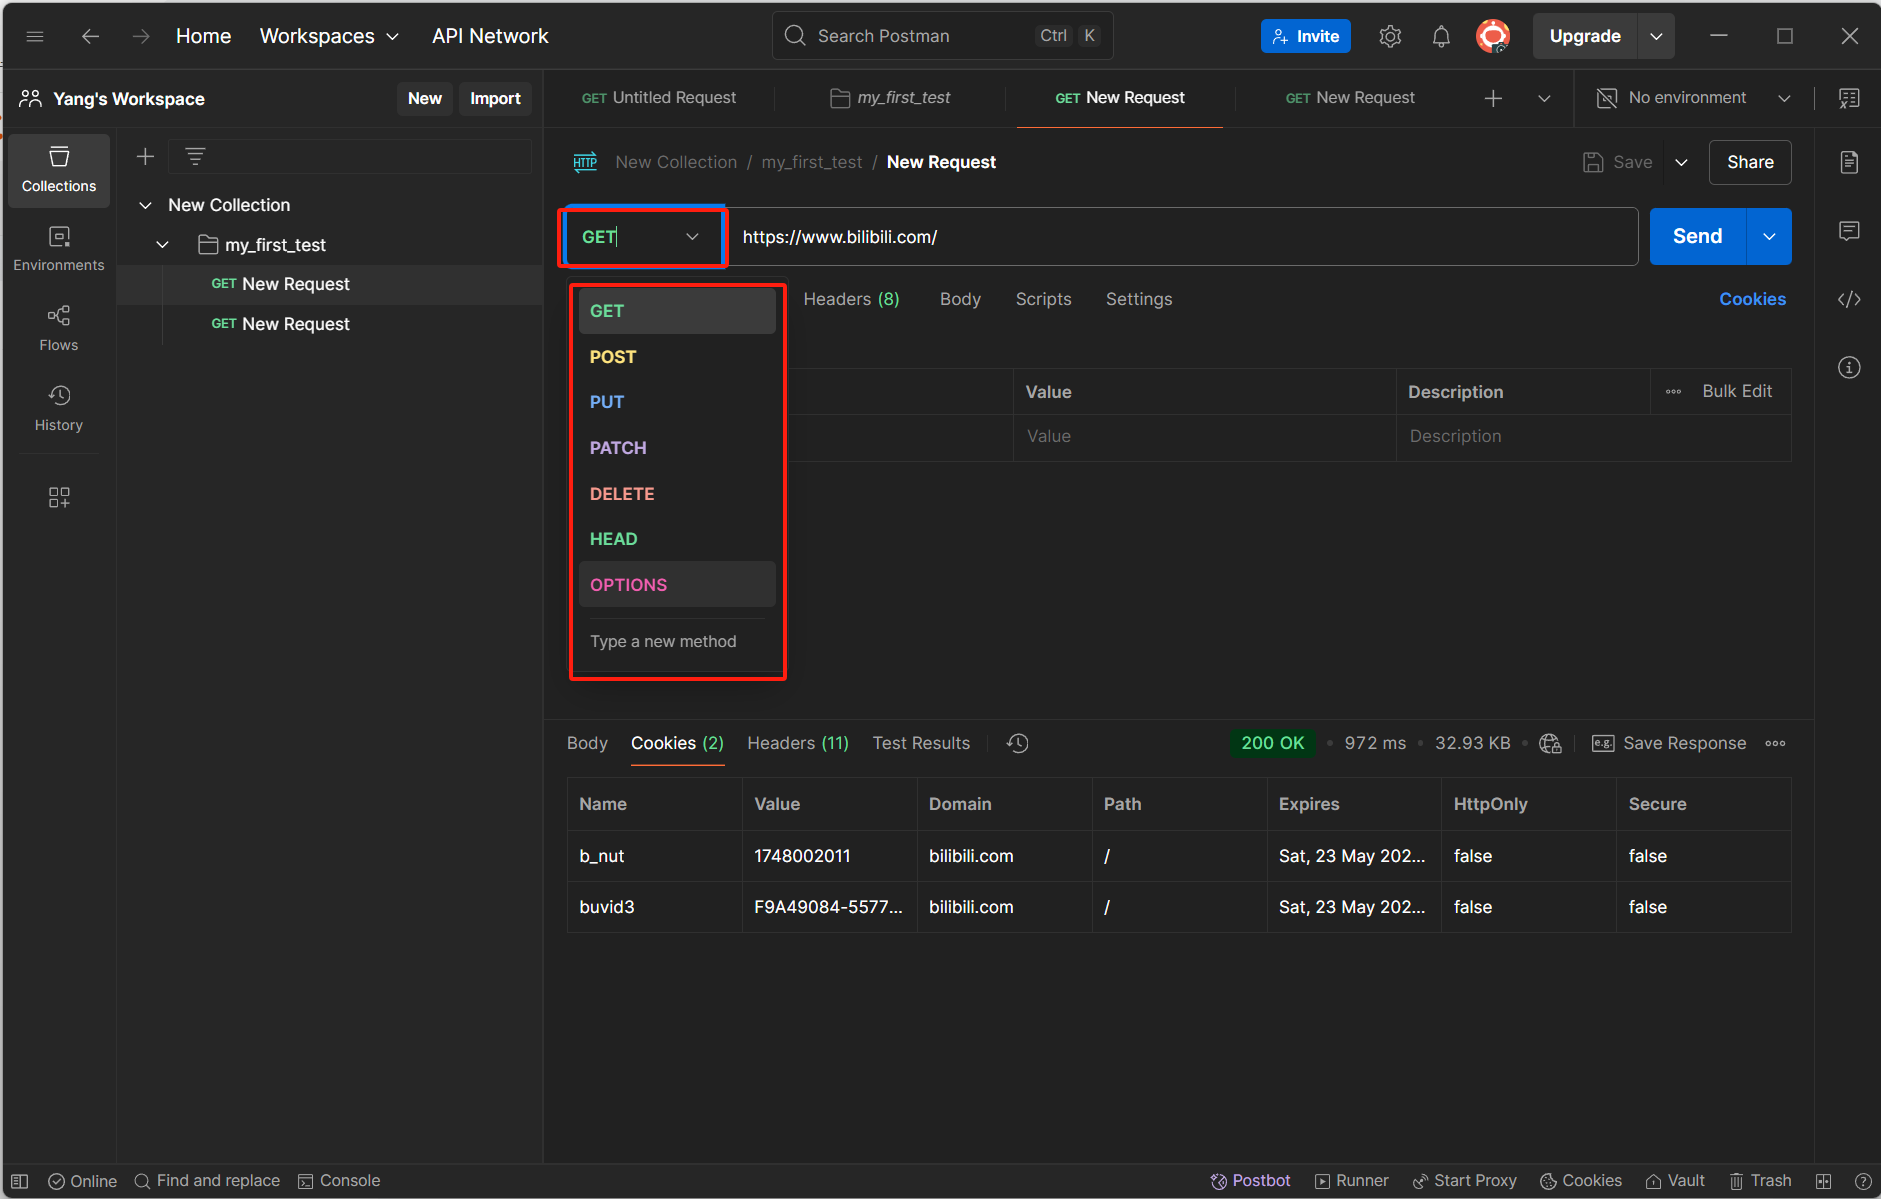
Task: Open the comments icon in right sidebar
Action: [1849, 231]
